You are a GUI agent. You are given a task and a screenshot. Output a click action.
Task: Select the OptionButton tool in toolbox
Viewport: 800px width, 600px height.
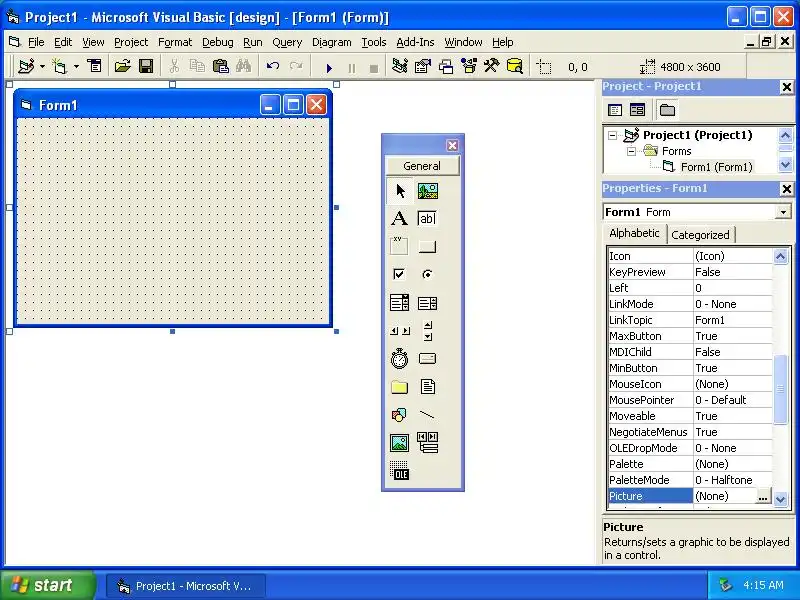click(428, 274)
